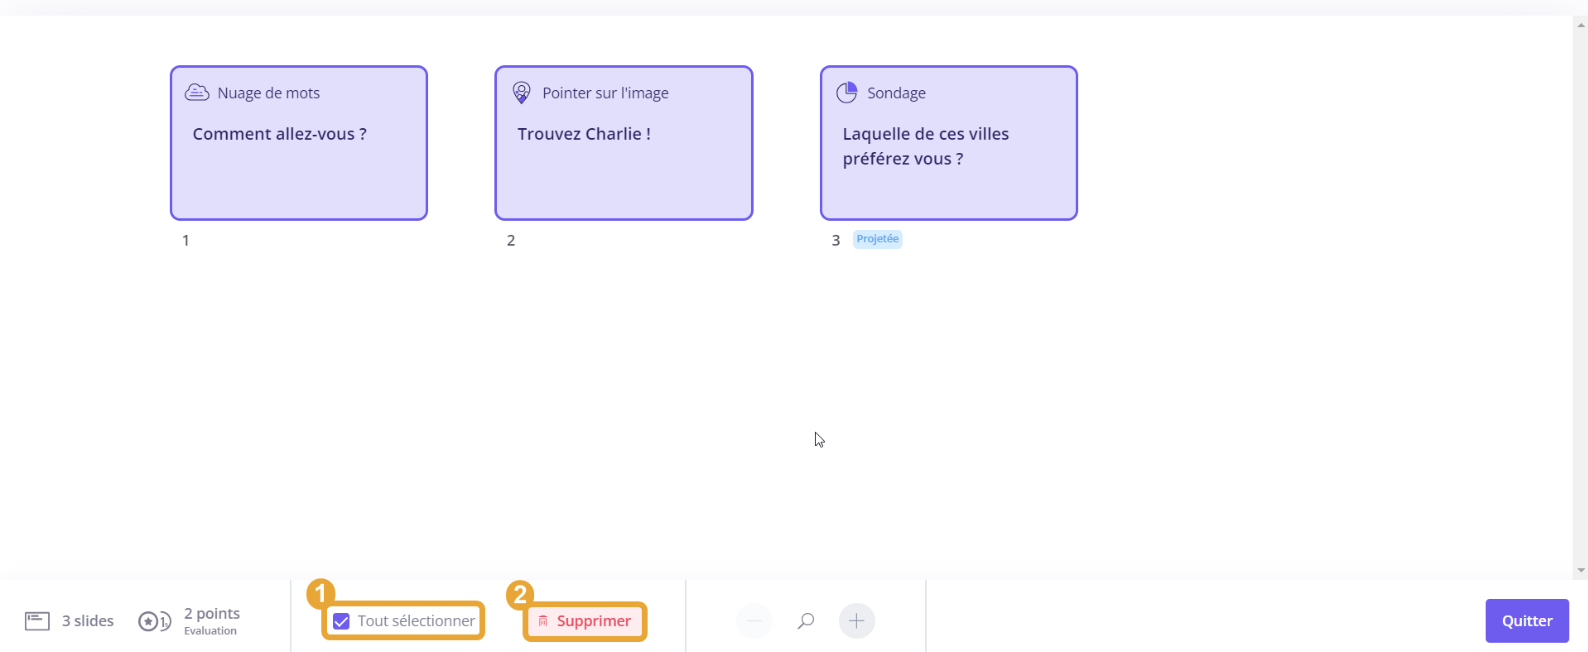Image resolution: width=1588 pixels, height=652 pixels.
Task: Click the Tout sélectionner label
Action: pyautogui.click(x=416, y=621)
